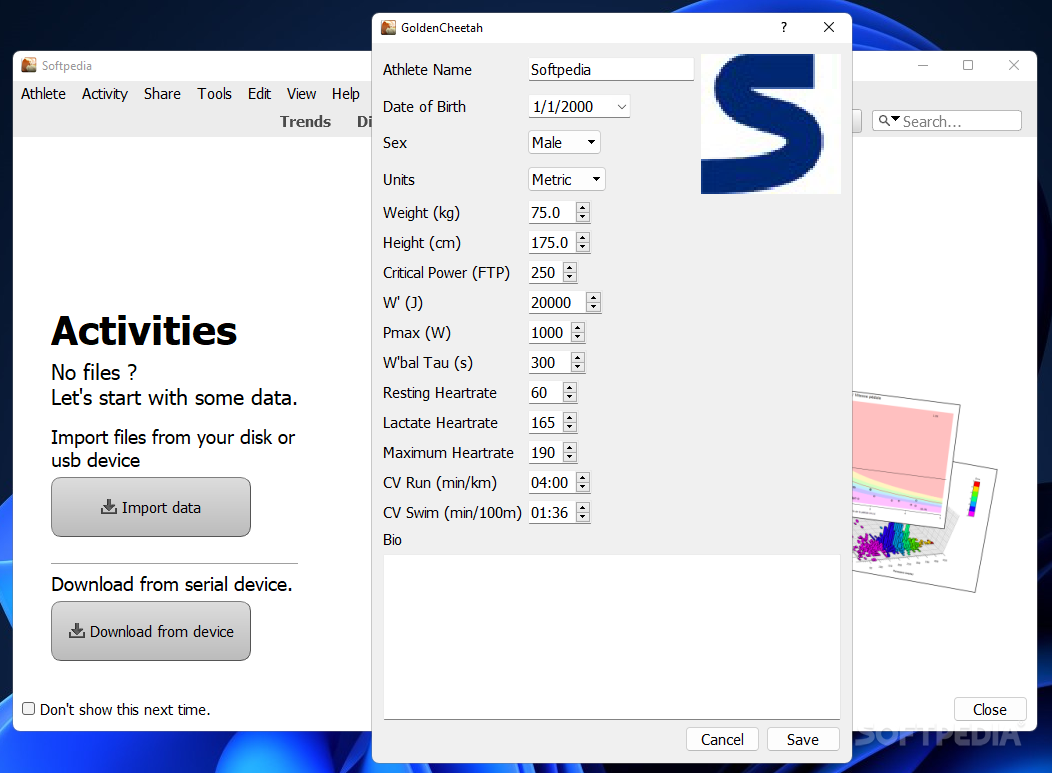1052x773 pixels.
Task: Open the Edit menu
Action: [x=259, y=94]
